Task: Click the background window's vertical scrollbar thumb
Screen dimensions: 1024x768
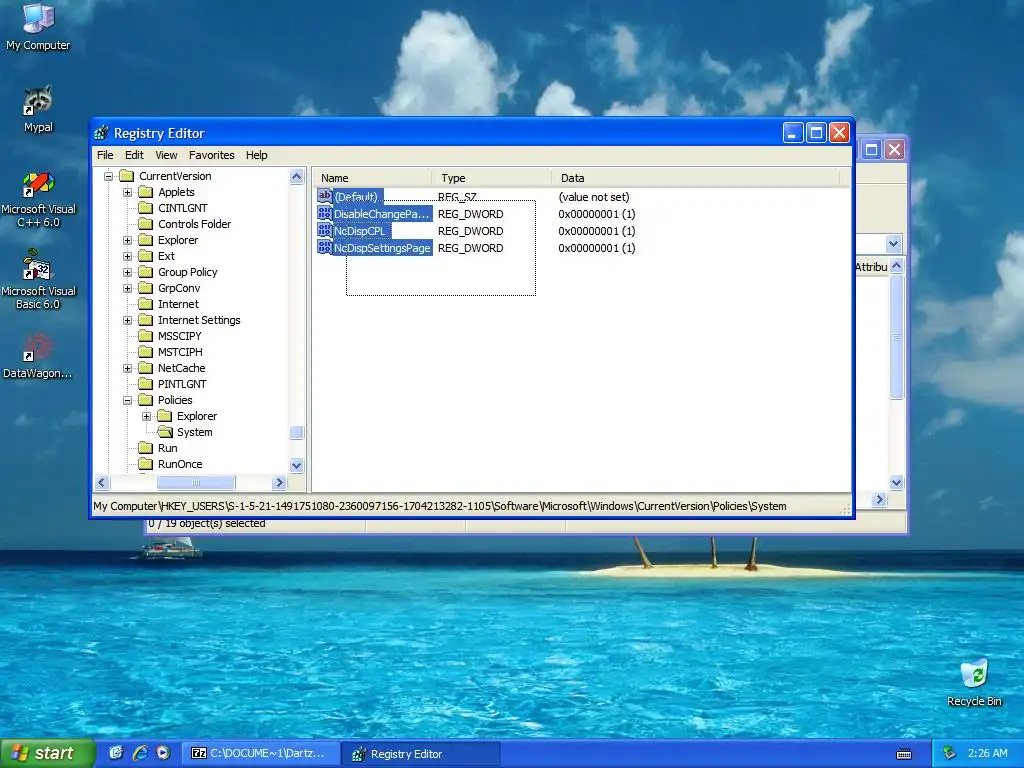Action: [x=897, y=336]
